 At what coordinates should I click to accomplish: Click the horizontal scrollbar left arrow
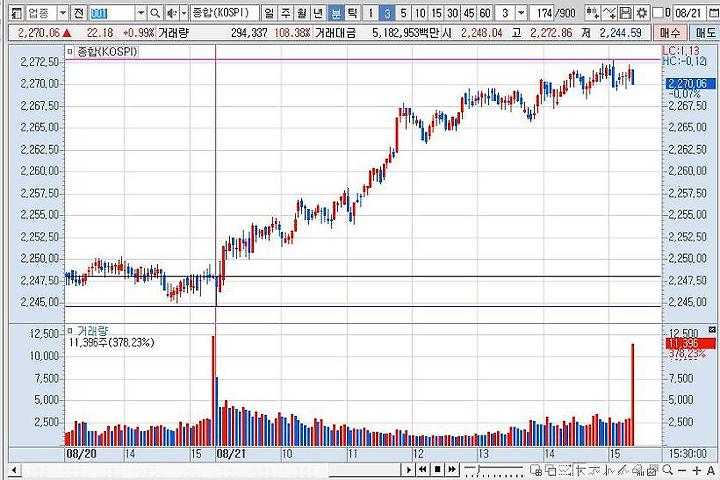(x=14, y=470)
